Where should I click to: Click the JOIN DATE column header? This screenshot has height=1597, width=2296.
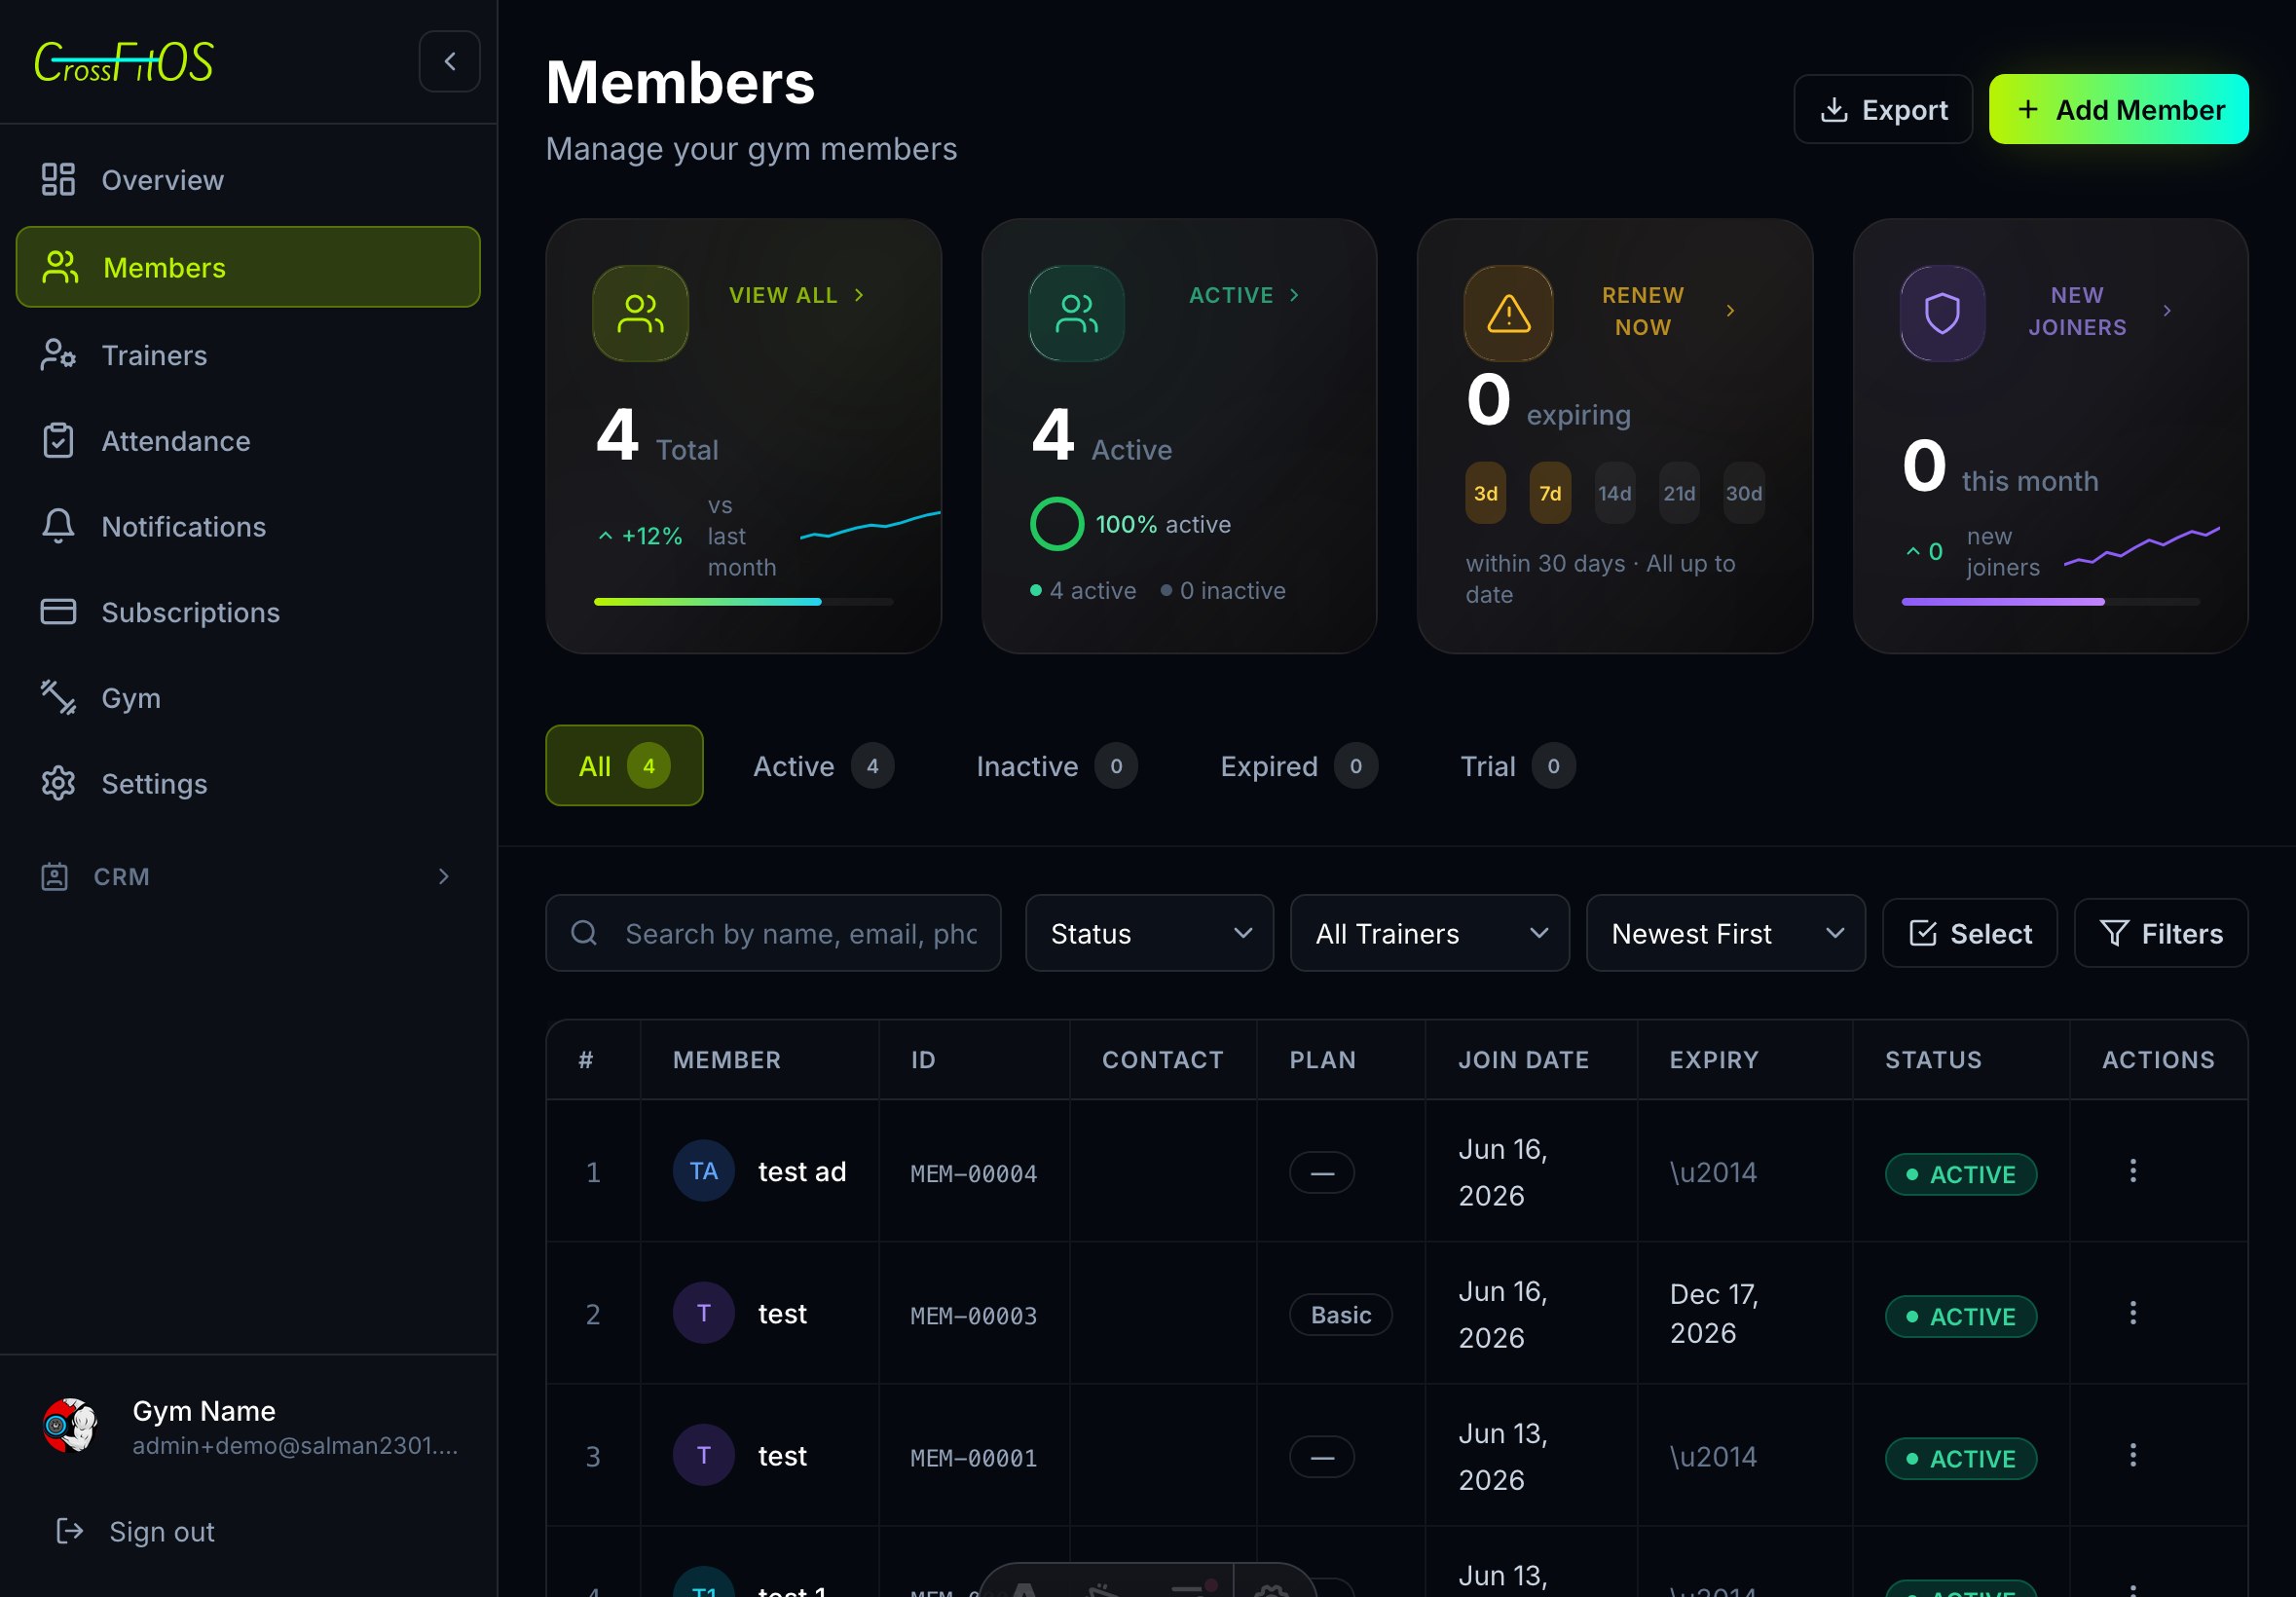(1523, 1060)
